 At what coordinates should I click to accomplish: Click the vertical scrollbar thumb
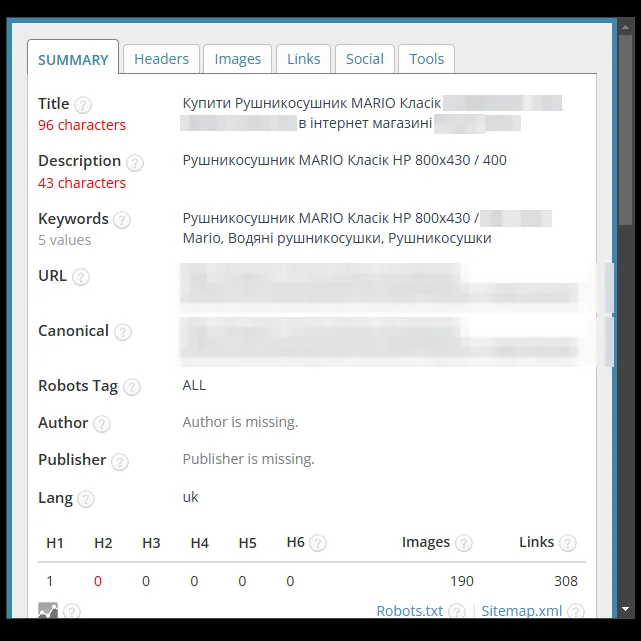point(625,130)
